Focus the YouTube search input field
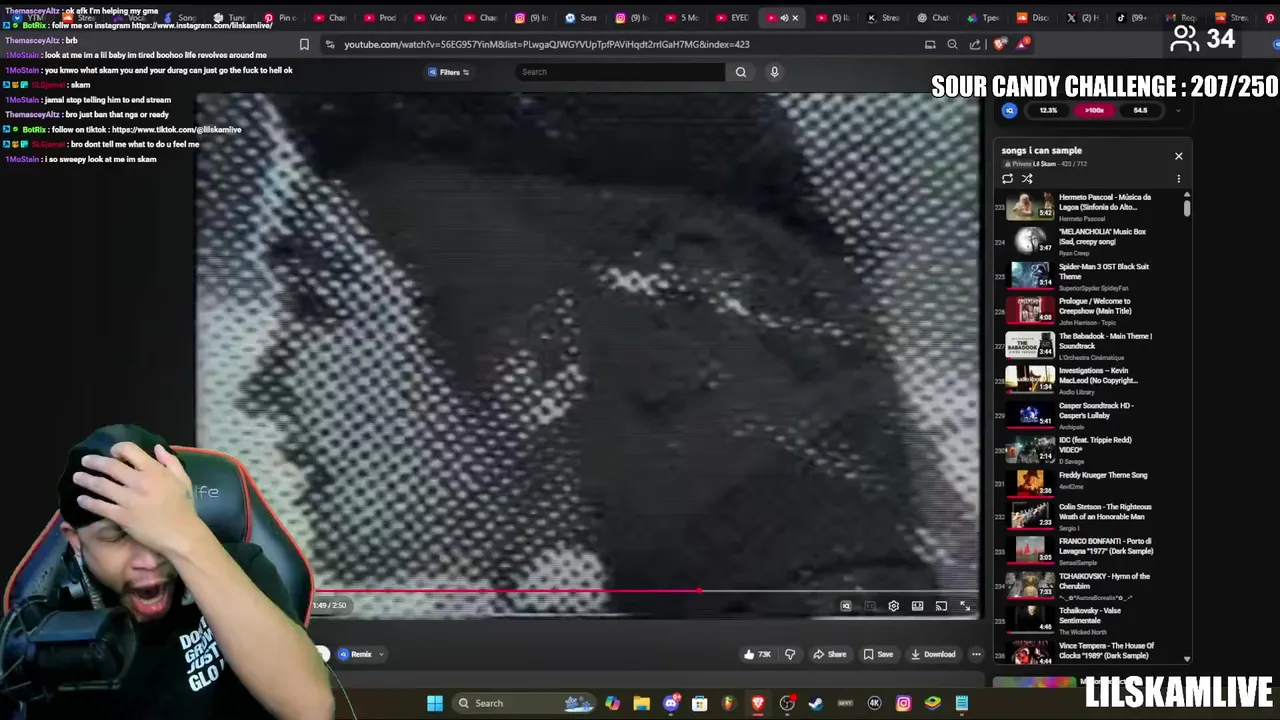Viewport: 1280px width, 720px height. click(620, 72)
